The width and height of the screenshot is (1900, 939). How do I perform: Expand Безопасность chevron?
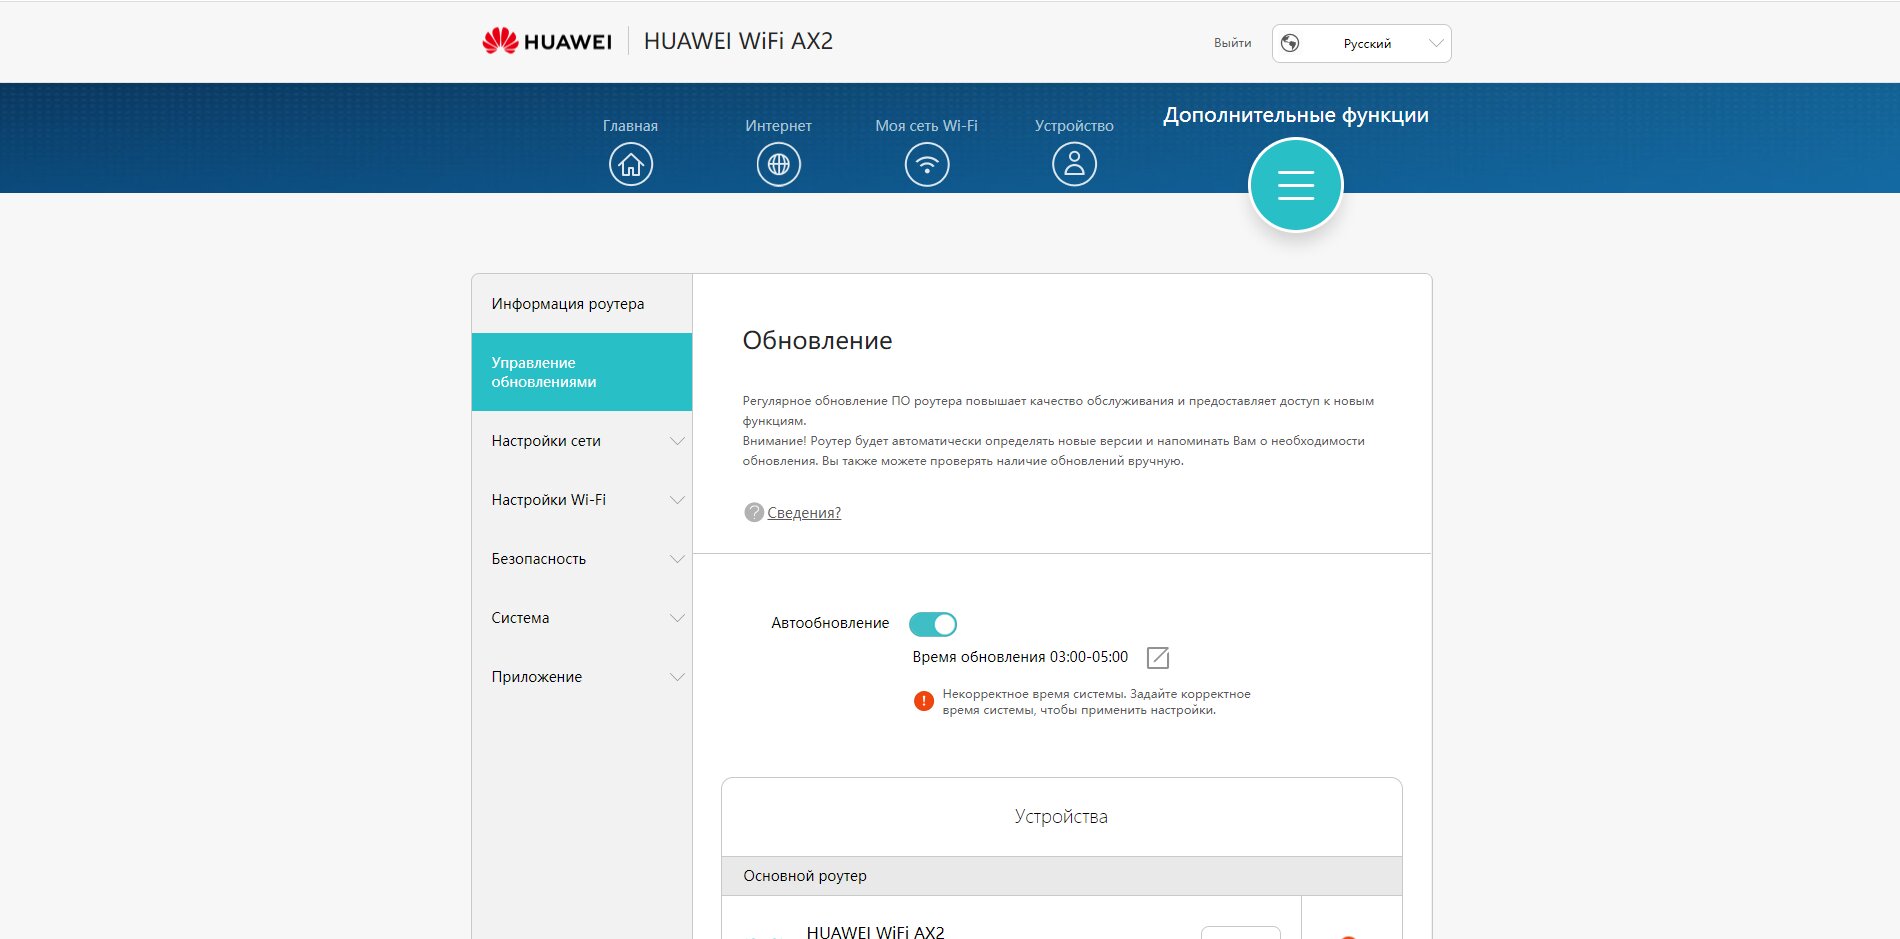click(677, 559)
